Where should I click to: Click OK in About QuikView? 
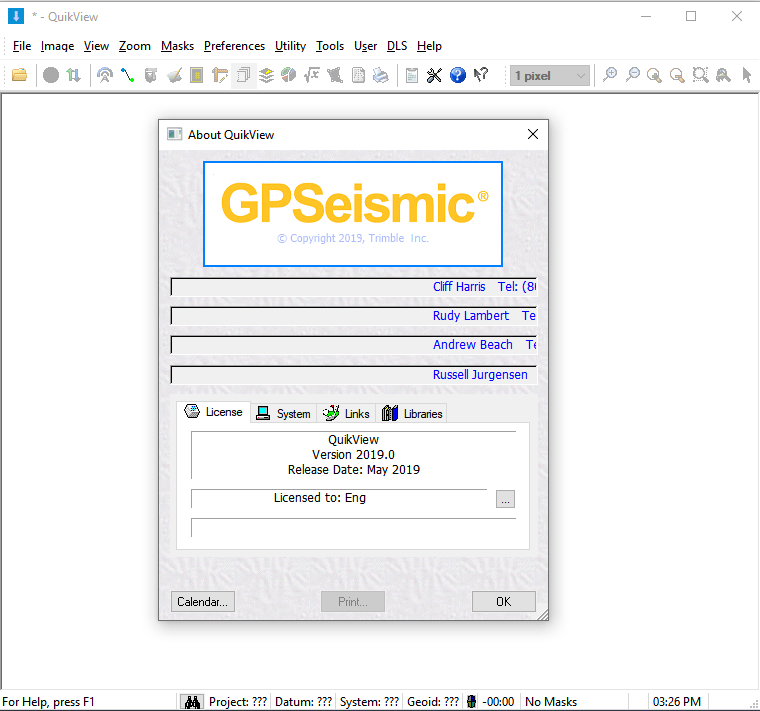pos(504,601)
